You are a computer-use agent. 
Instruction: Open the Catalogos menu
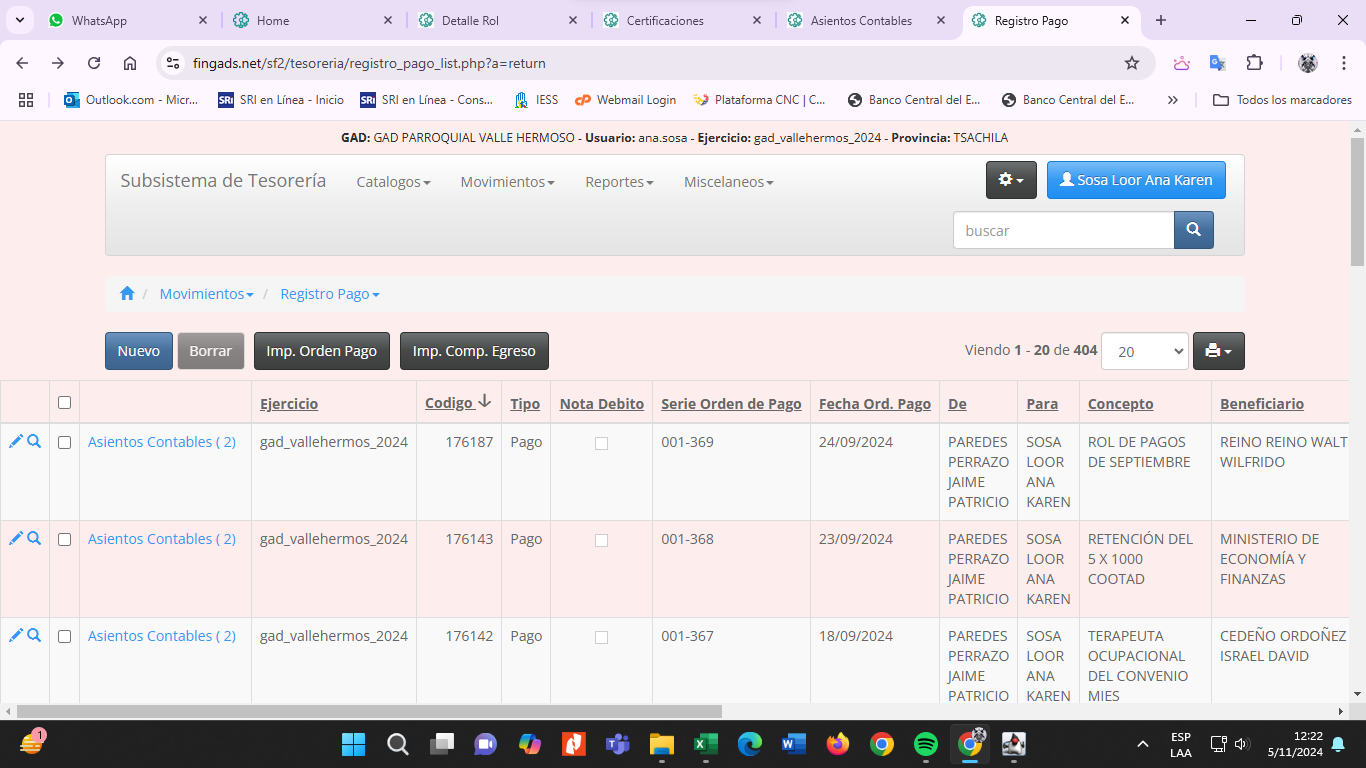[x=393, y=182]
